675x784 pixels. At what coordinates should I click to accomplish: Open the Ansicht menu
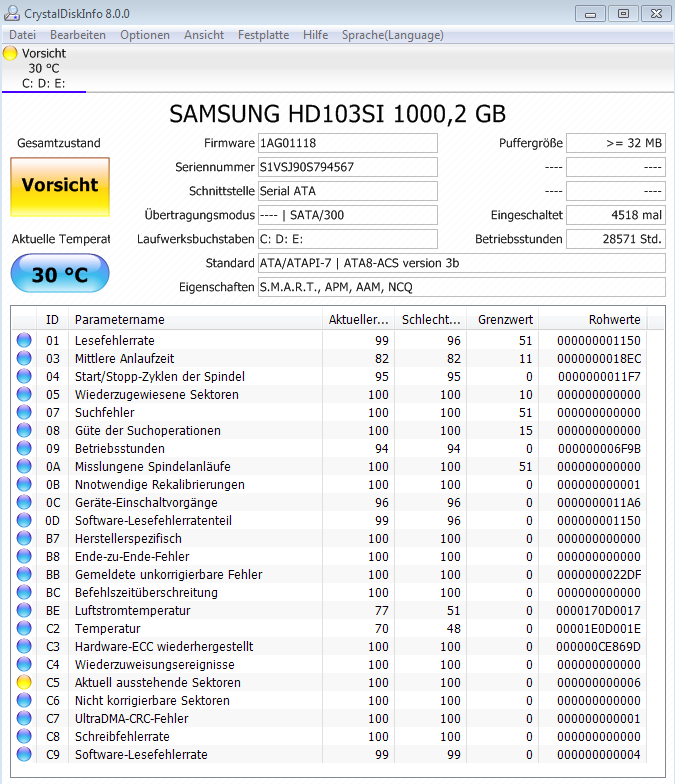(204, 35)
